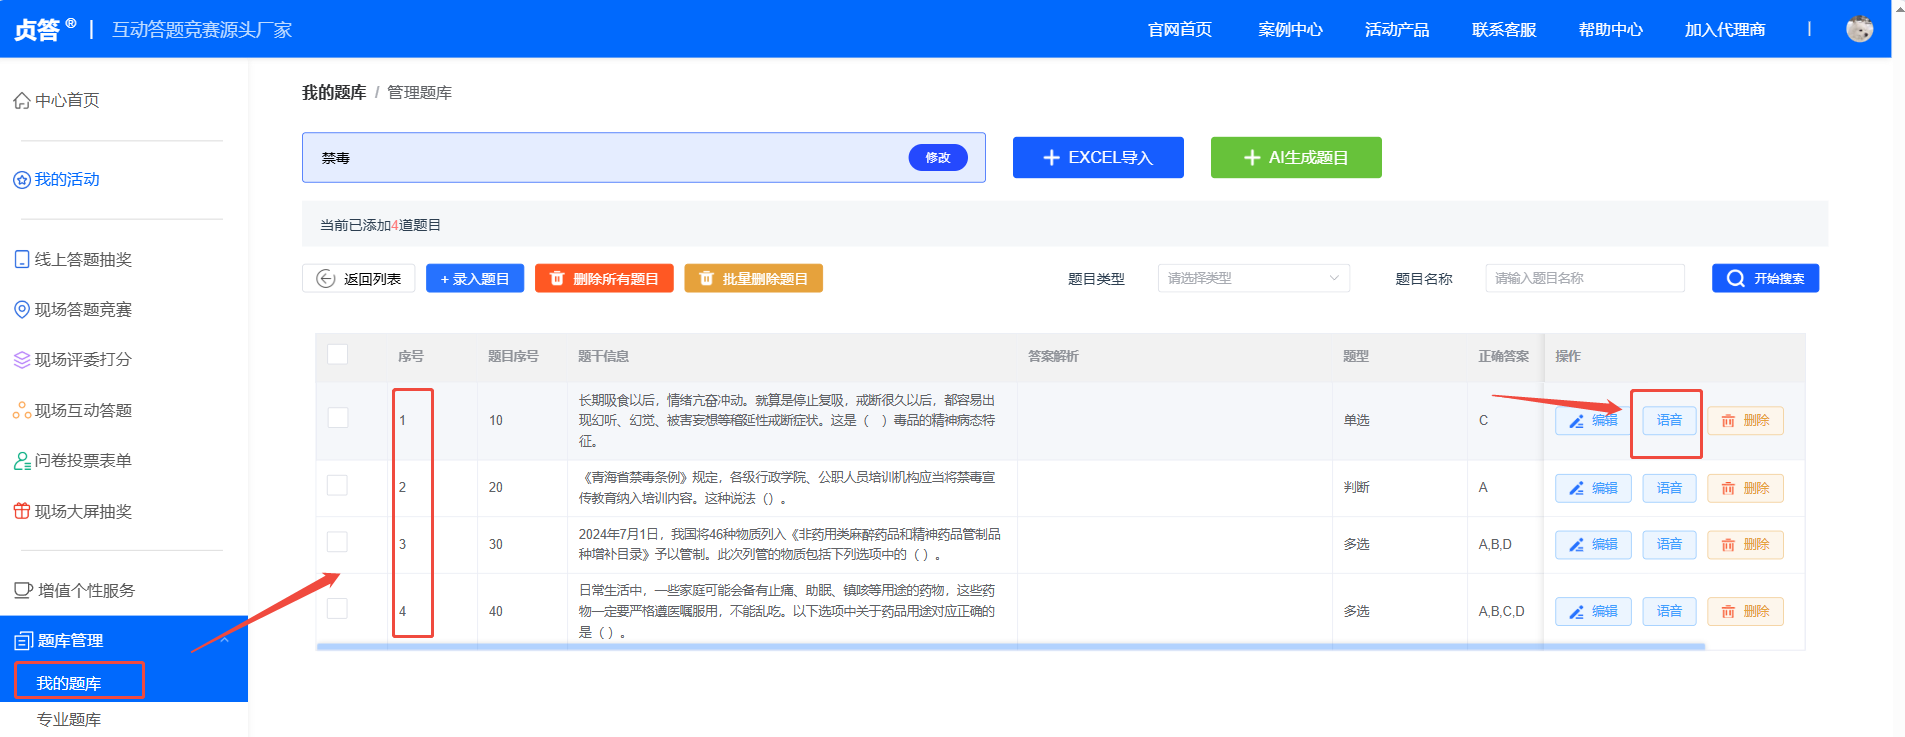Viewport: 1905px width, 737px height.
Task: Select 专业题库 in sidebar
Action: [69, 719]
